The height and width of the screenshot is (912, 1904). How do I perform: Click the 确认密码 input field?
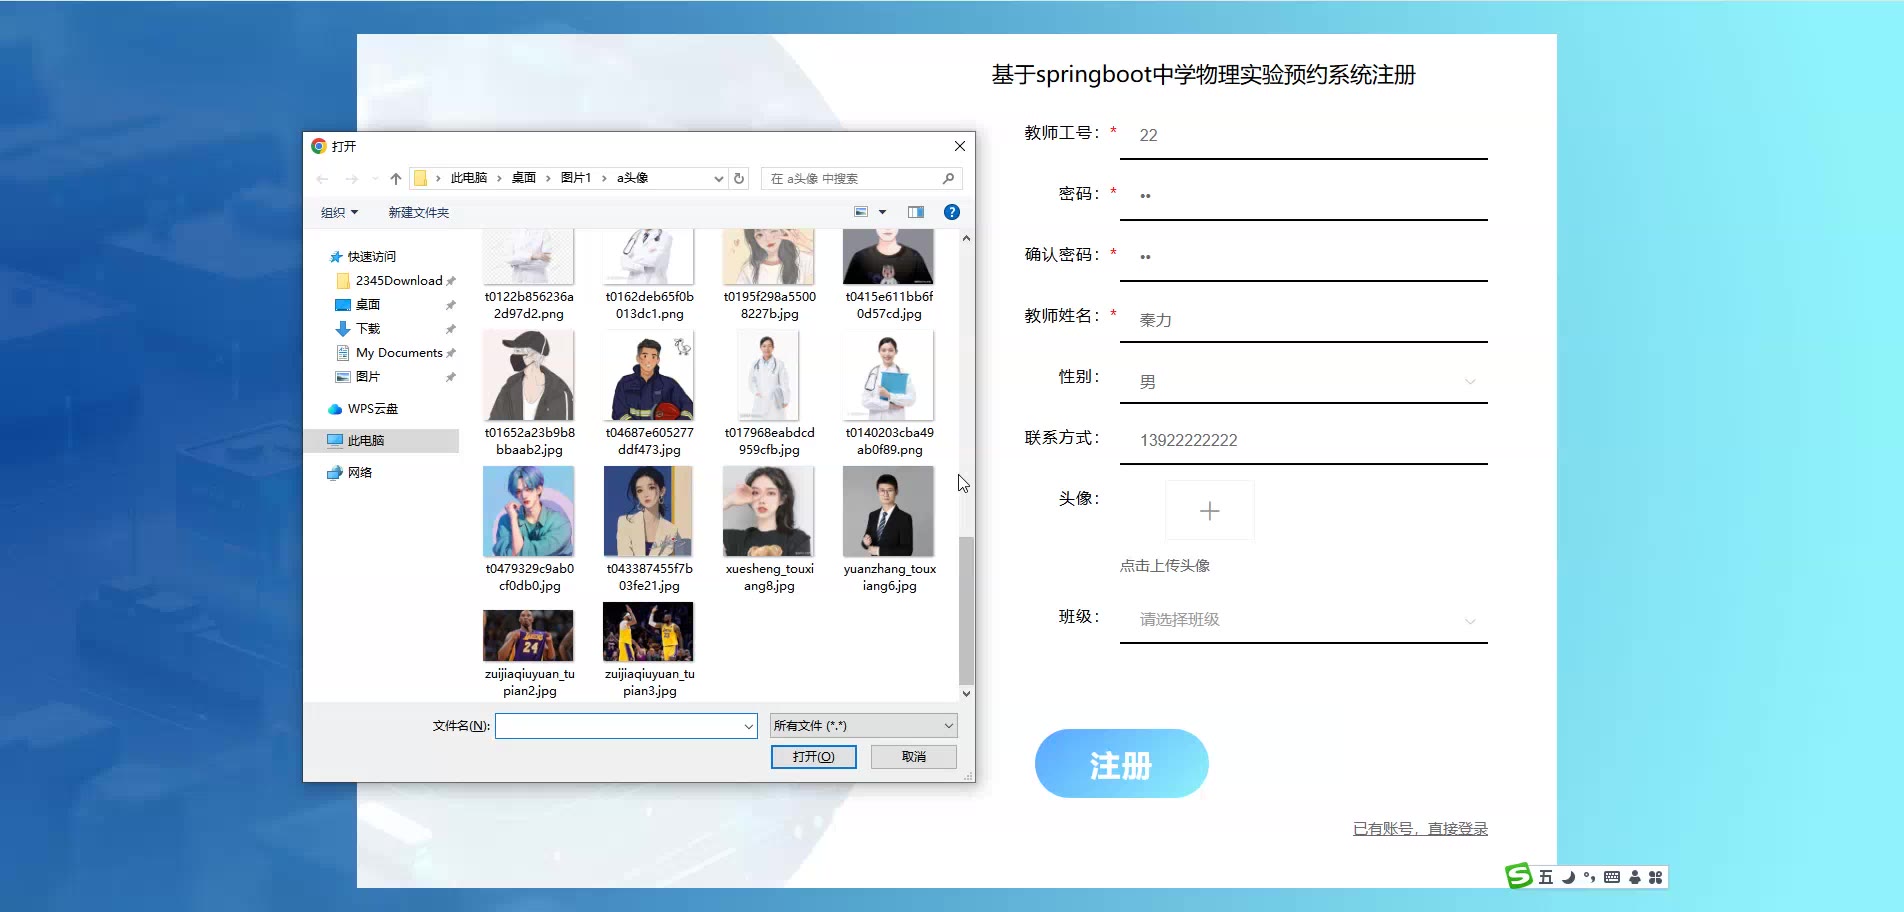1304,257
